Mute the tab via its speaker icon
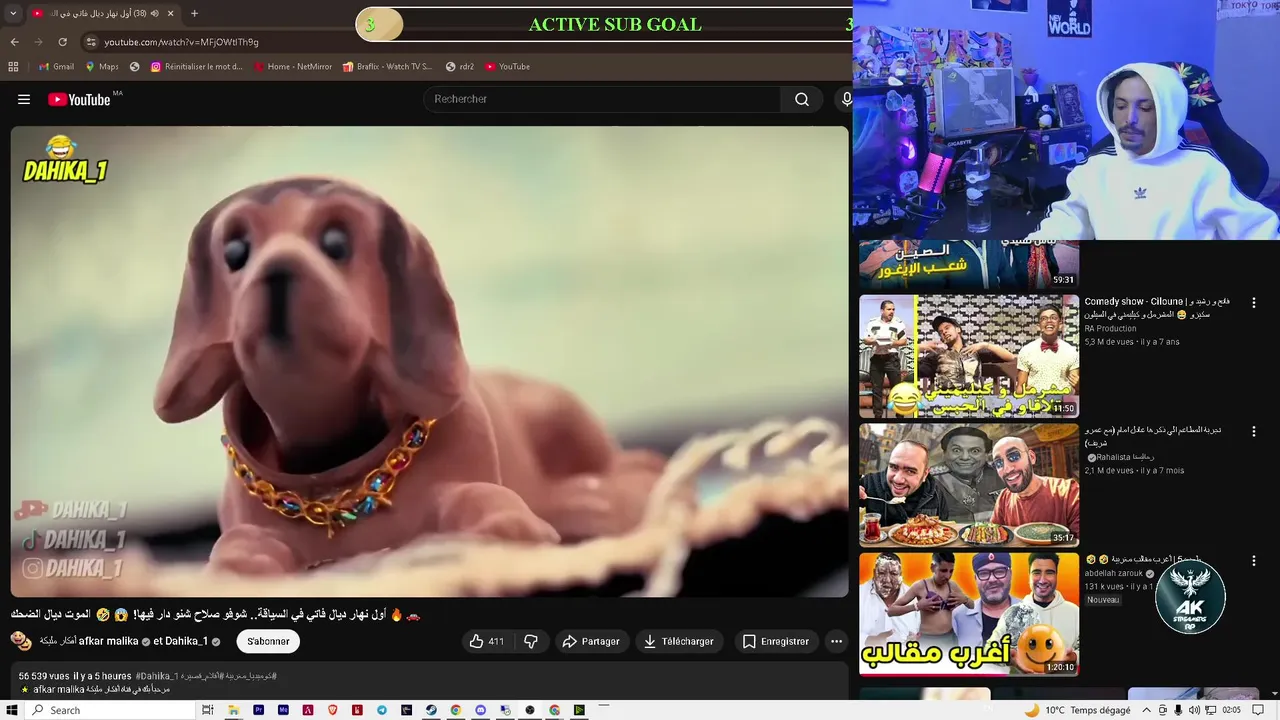 155,13
